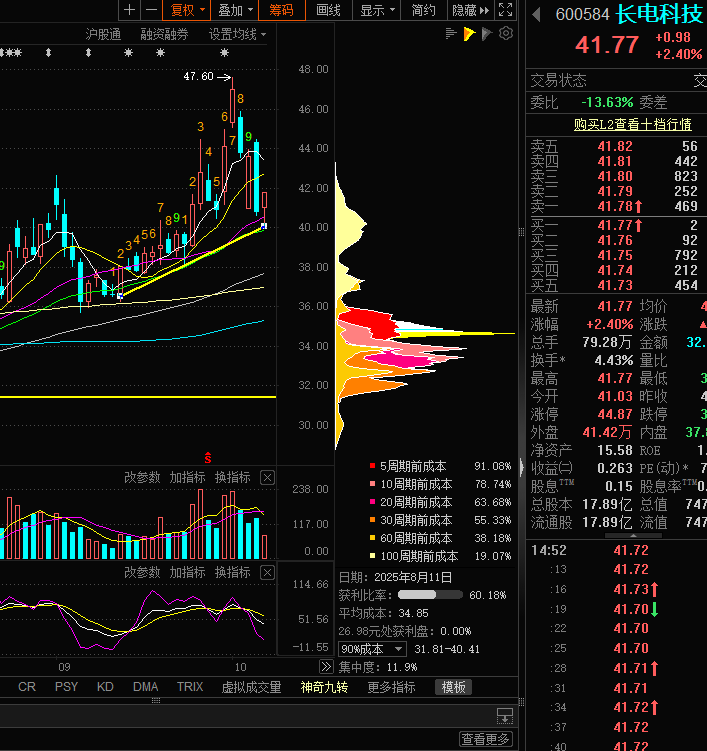
Task: Open the 显示 dropdown
Action: point(377,10)
